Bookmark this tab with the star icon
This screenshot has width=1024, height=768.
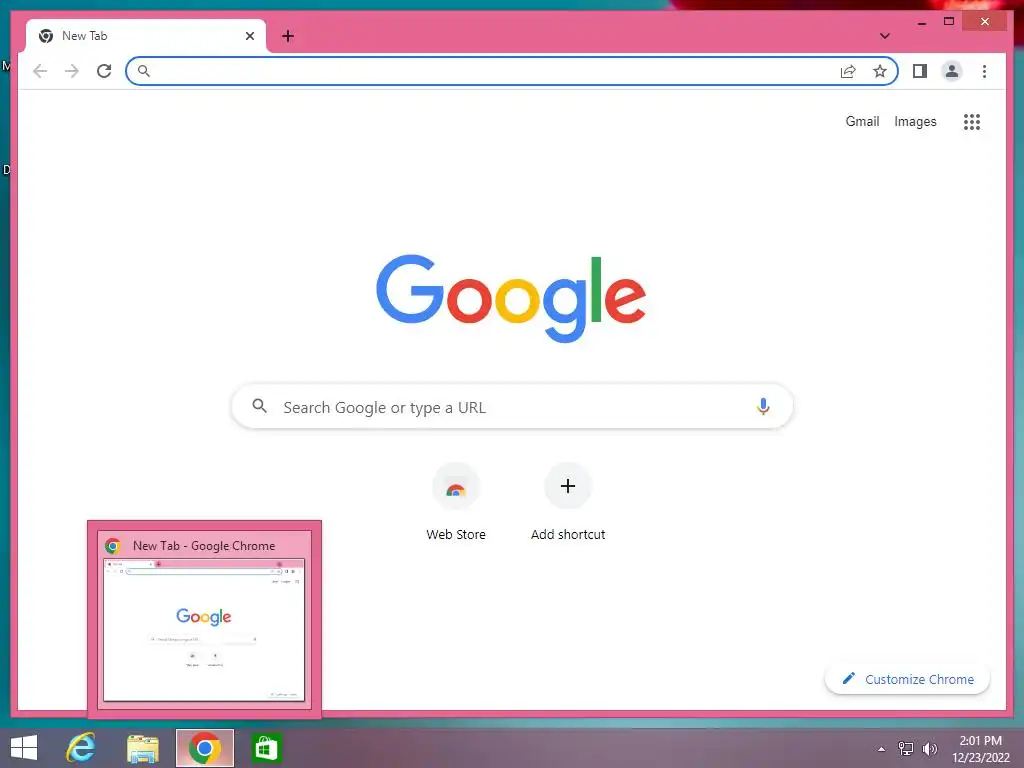(880, 71)
